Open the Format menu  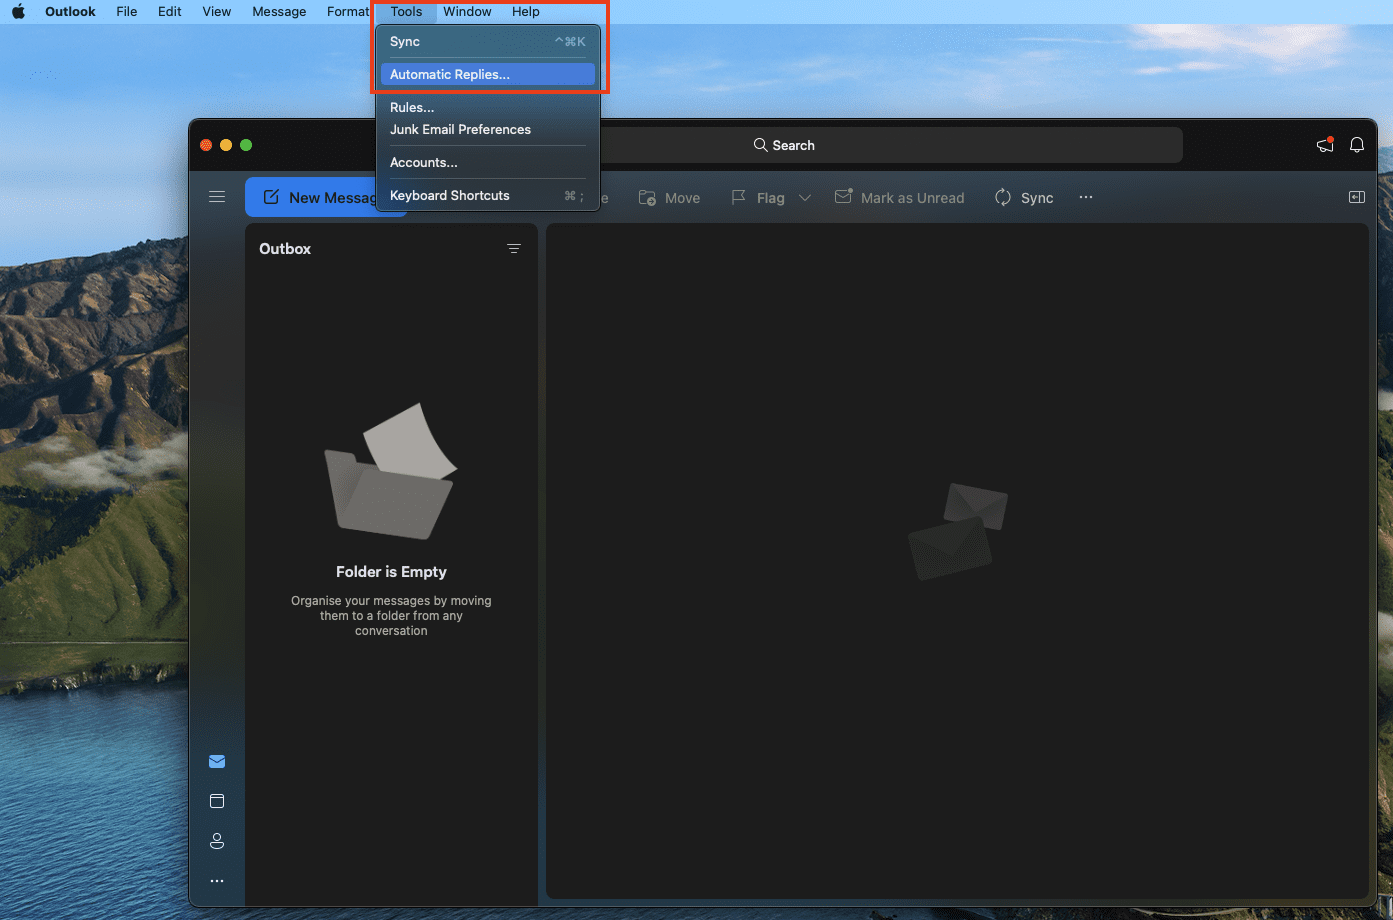tap(348, 12)
